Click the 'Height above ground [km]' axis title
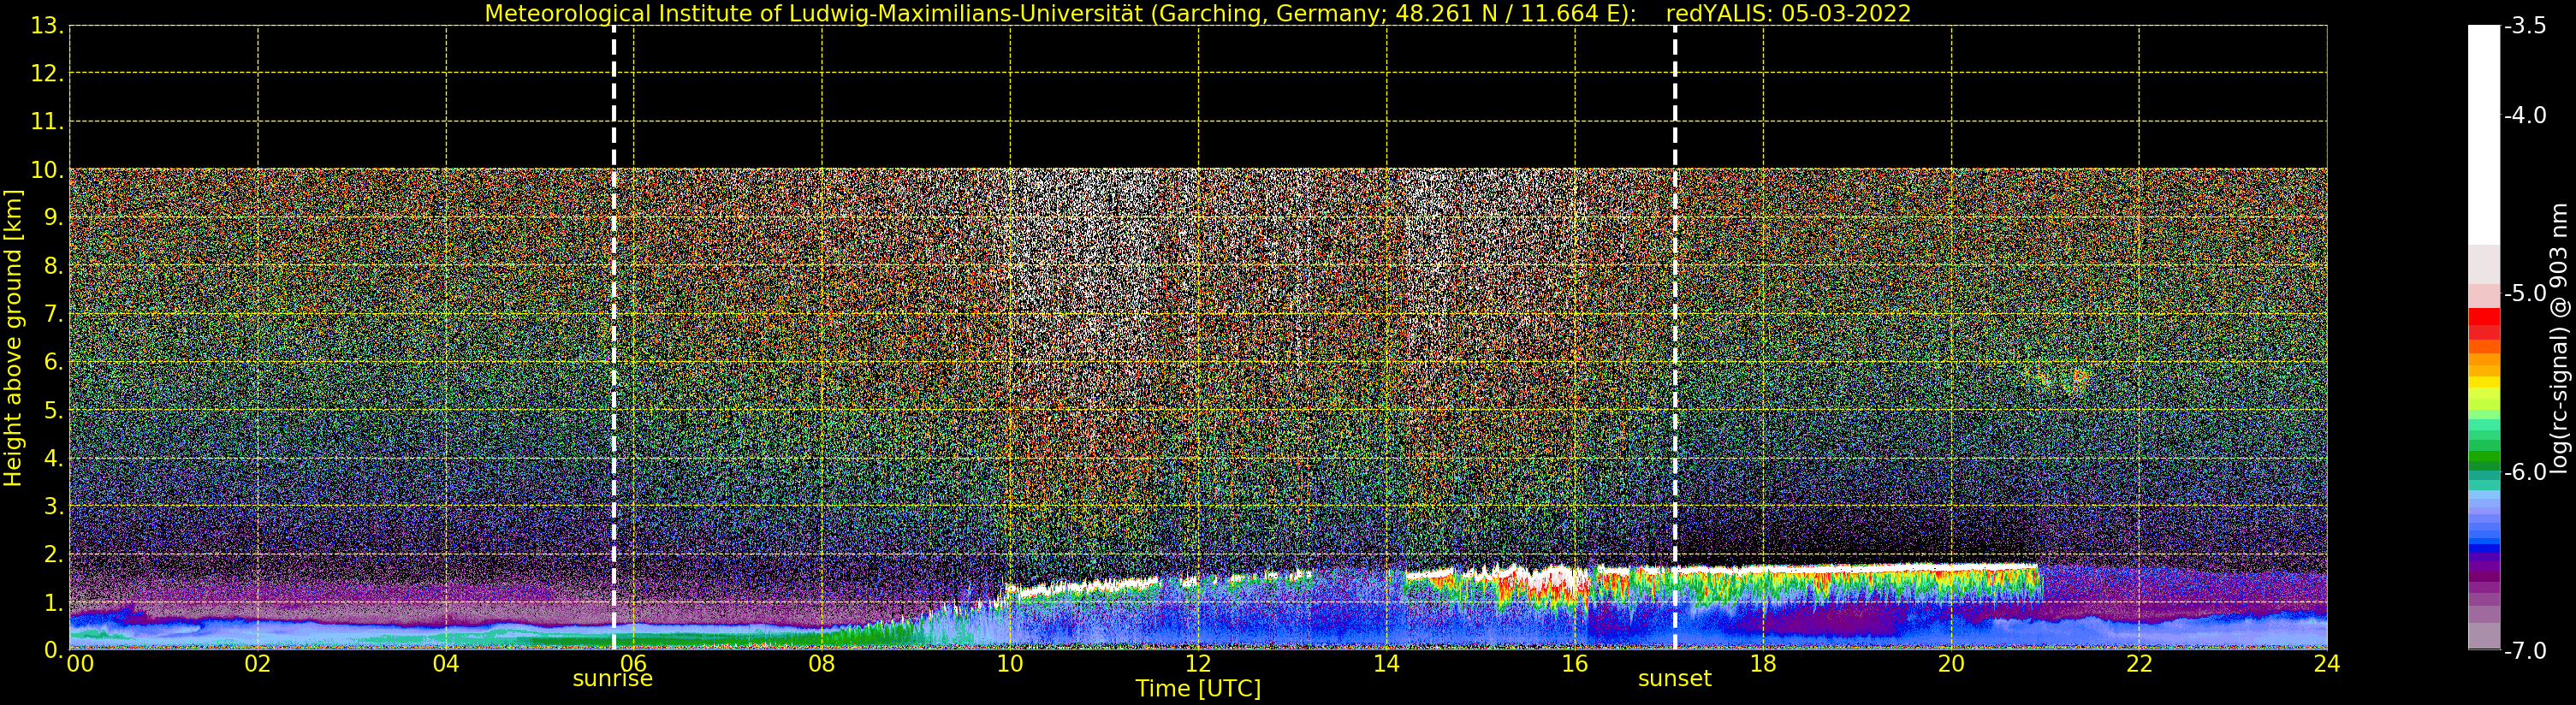 tap(13, 338)
